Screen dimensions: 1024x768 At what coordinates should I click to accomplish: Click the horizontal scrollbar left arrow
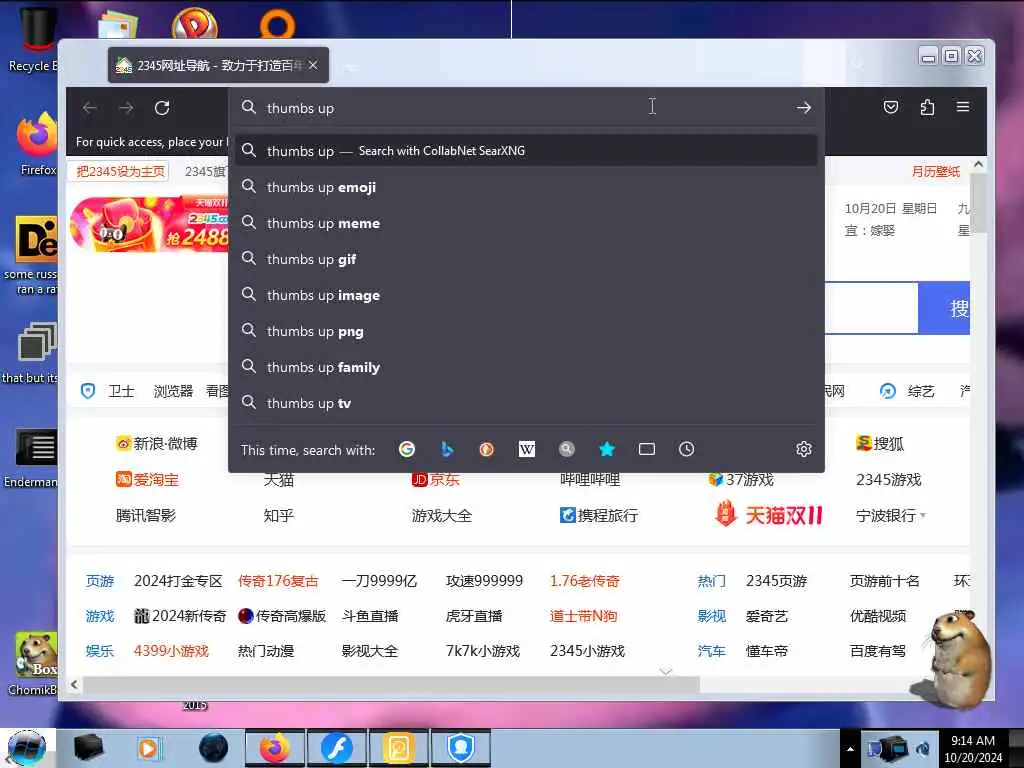tap(74, 684)
